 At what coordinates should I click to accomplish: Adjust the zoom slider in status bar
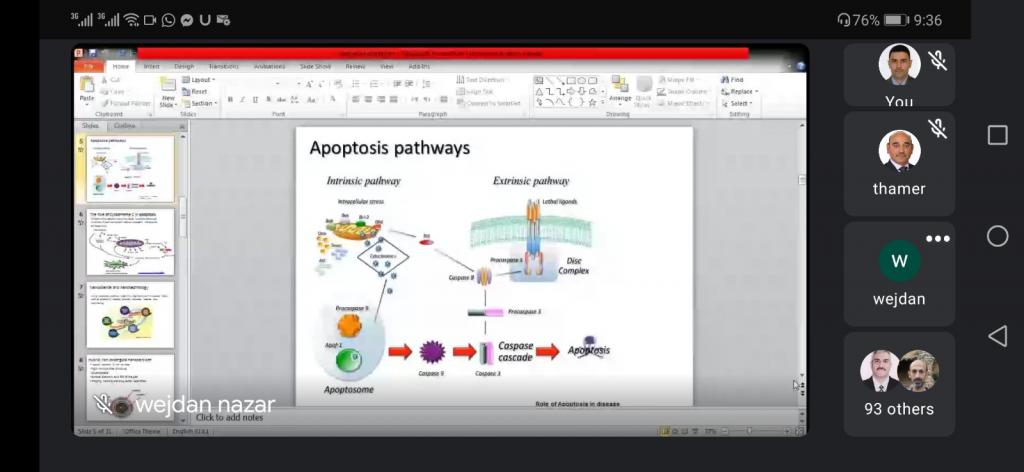pyautogui.click(x=748, y=431)
